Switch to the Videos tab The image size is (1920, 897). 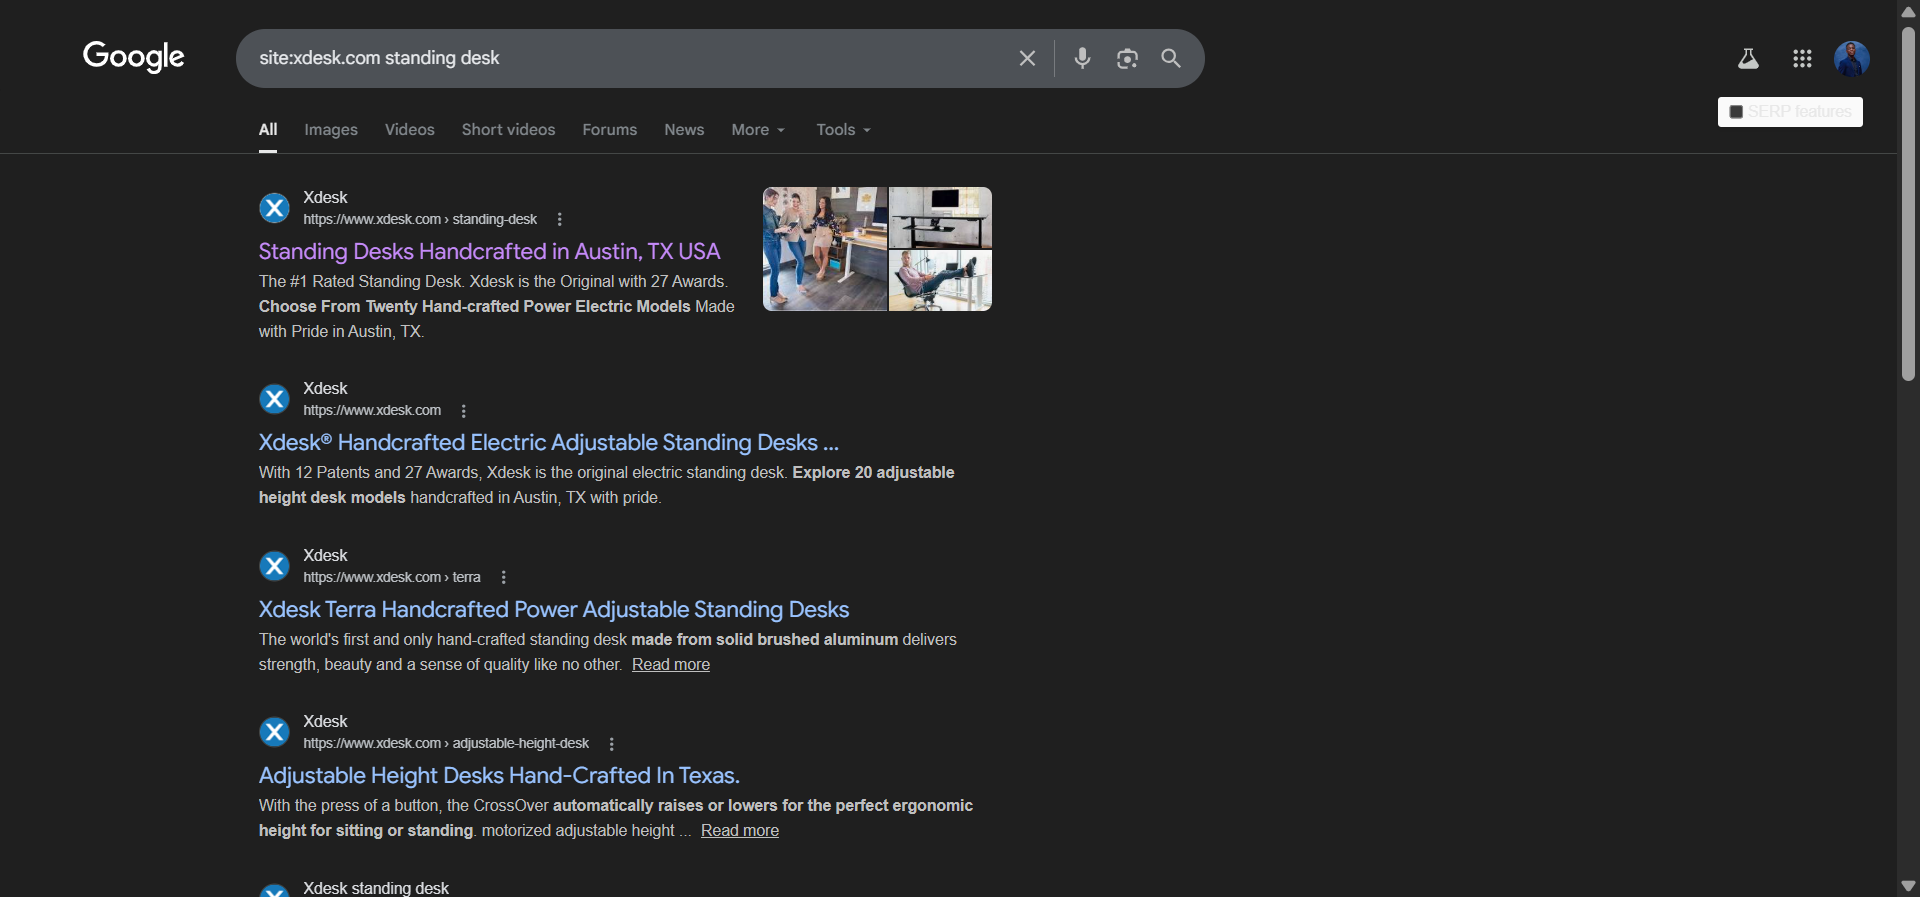(x=410, y=130)
